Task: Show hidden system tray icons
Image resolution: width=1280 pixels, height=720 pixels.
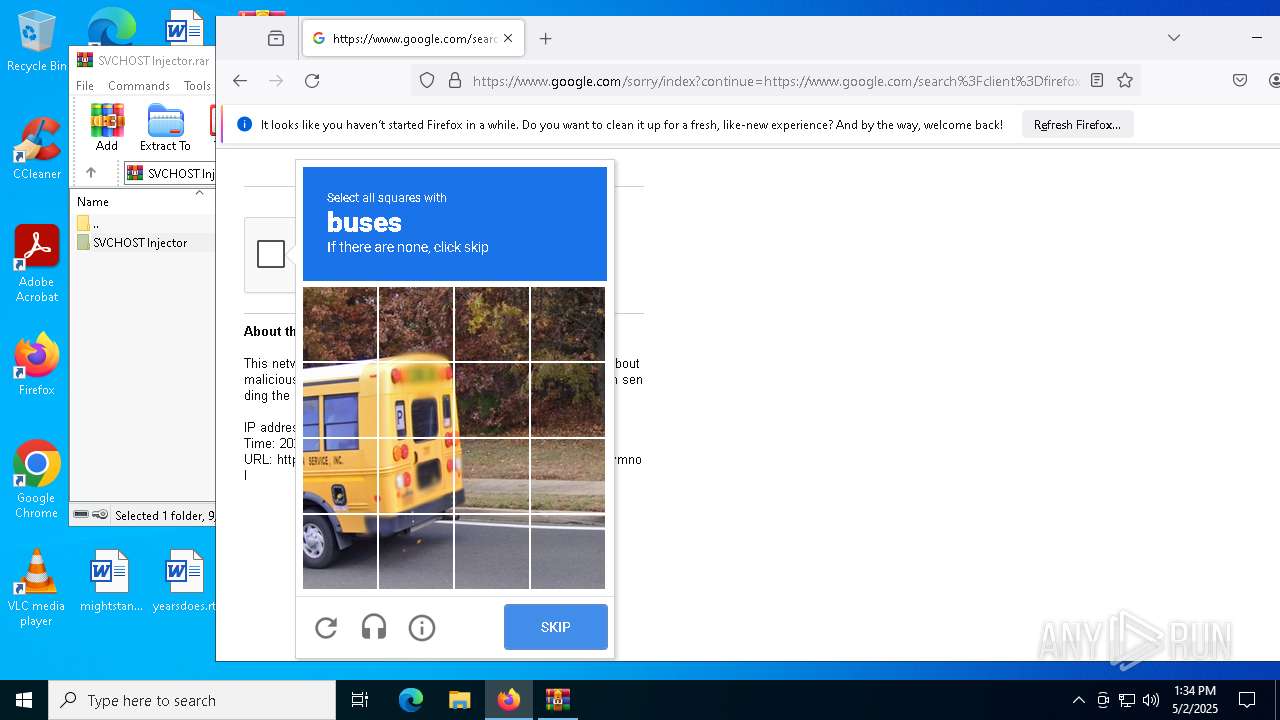Action: coord(1078,700)
